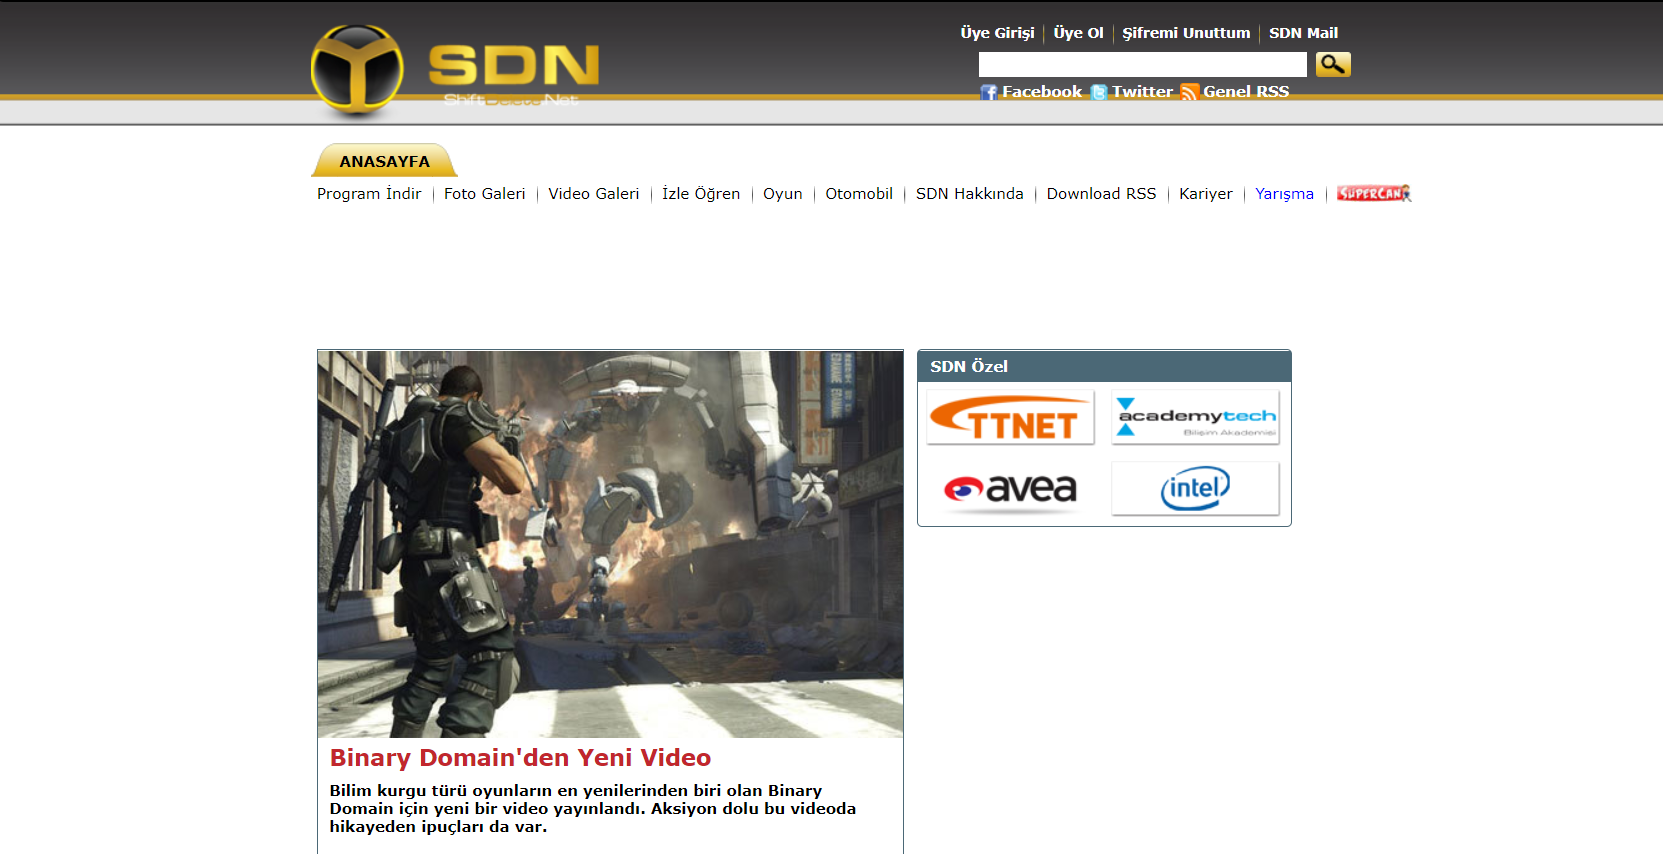This screenshot has height=854, width=1663.
Task: Click the orange RSS feed icon
Action: tap(1189, 92)
